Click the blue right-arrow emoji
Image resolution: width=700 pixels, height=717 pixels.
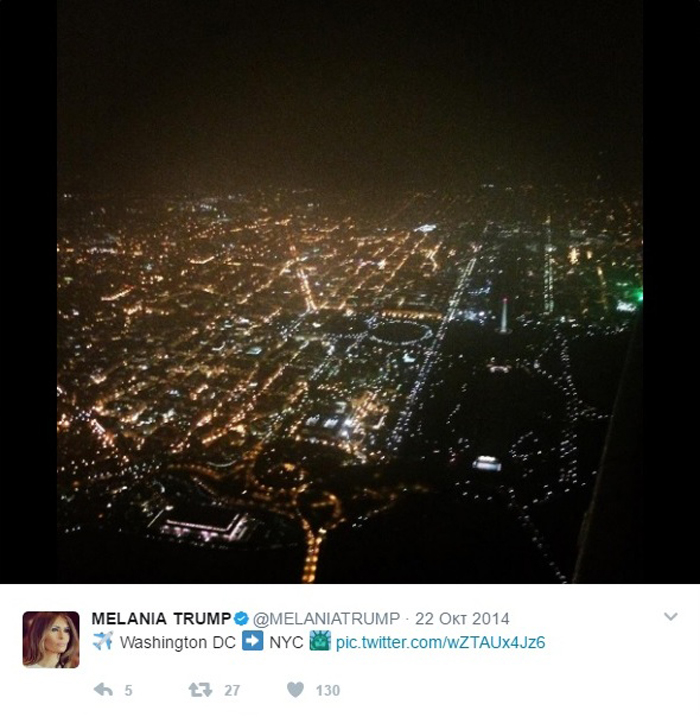[x=252, y=641]
